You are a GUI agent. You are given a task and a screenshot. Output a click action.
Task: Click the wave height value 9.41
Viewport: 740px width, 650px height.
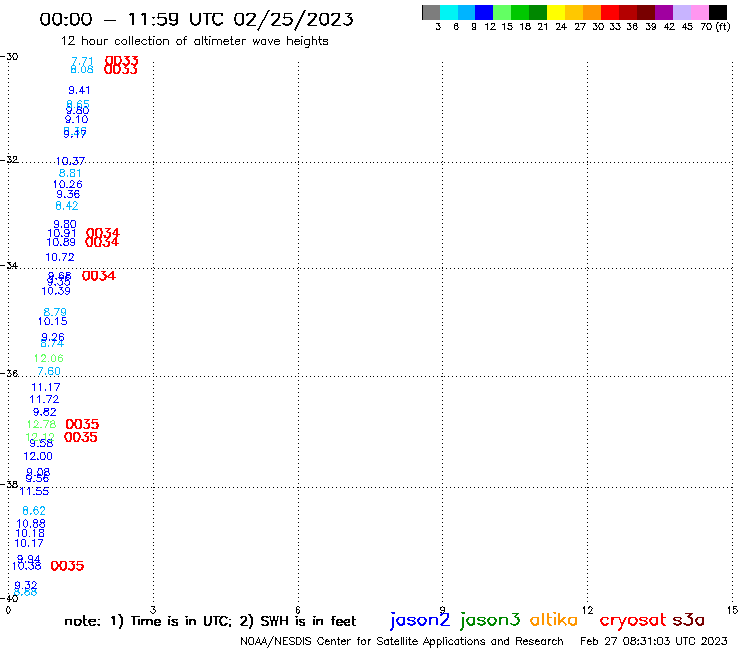point(79,90)
